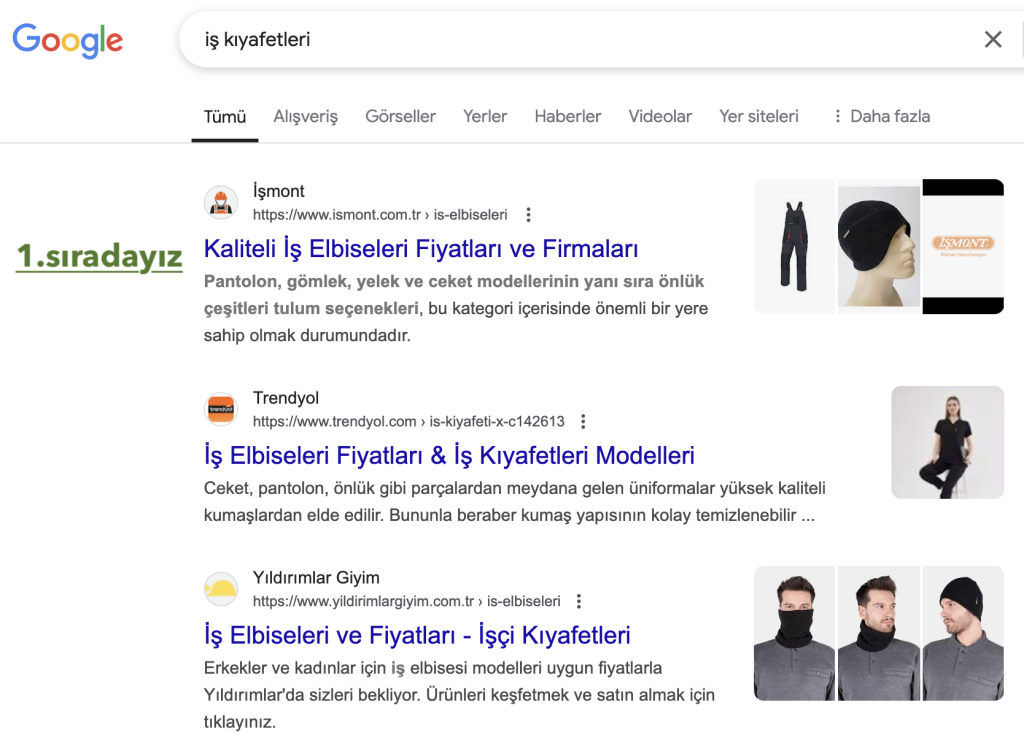The image size is (1024, 751).
Task: Click the İşmont site favicon
Action: pos(221,203)
